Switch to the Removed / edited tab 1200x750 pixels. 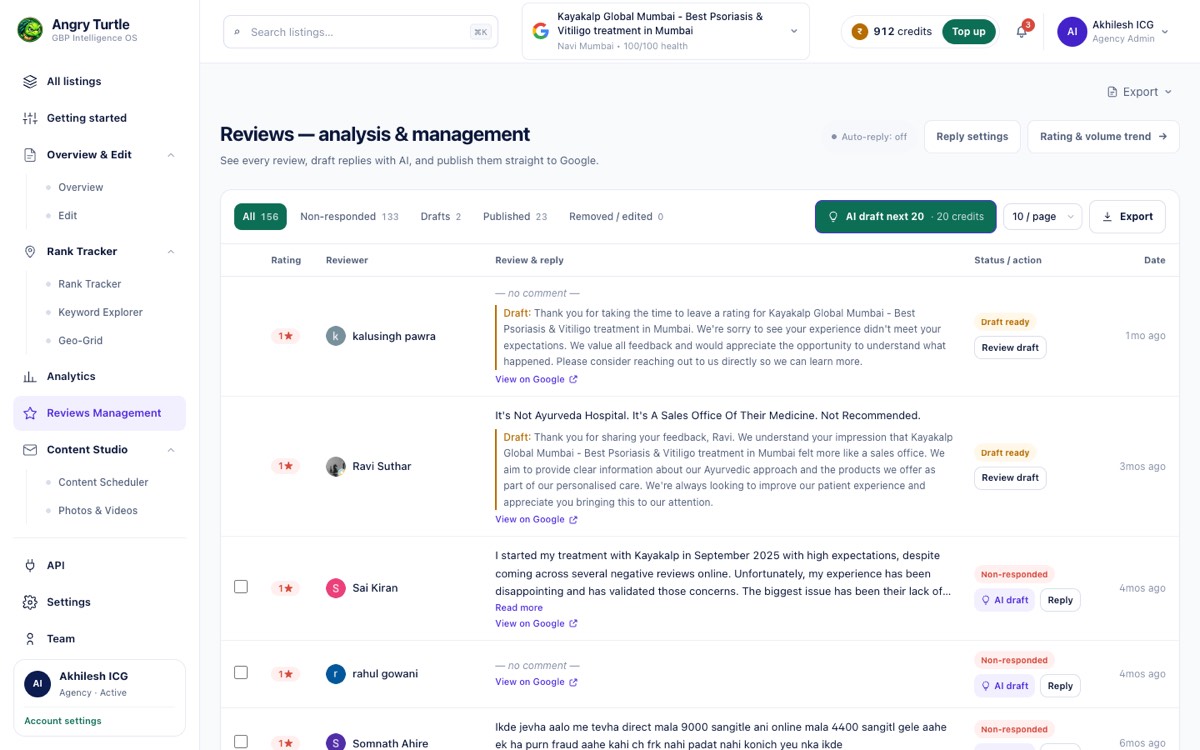(x=616, y=217)
